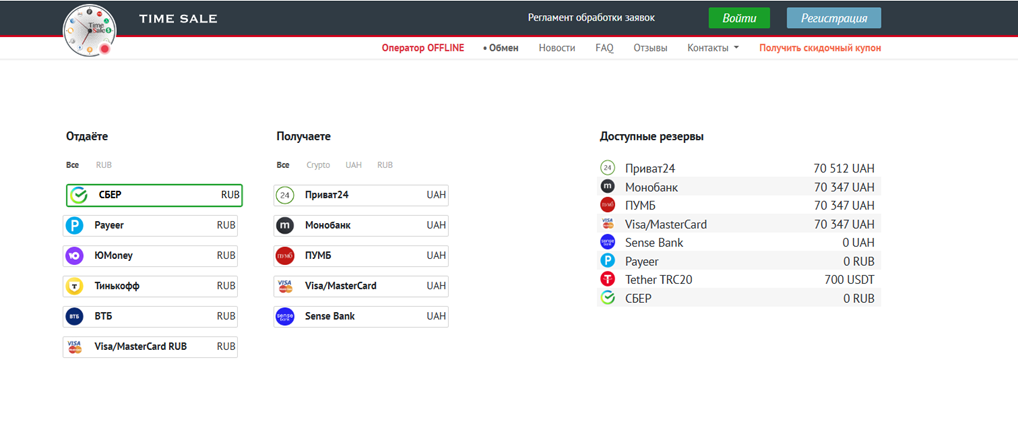Open the Новости menu item
Image resolution: width=1018 pixels, height=422 pixels.
(556, 48)
